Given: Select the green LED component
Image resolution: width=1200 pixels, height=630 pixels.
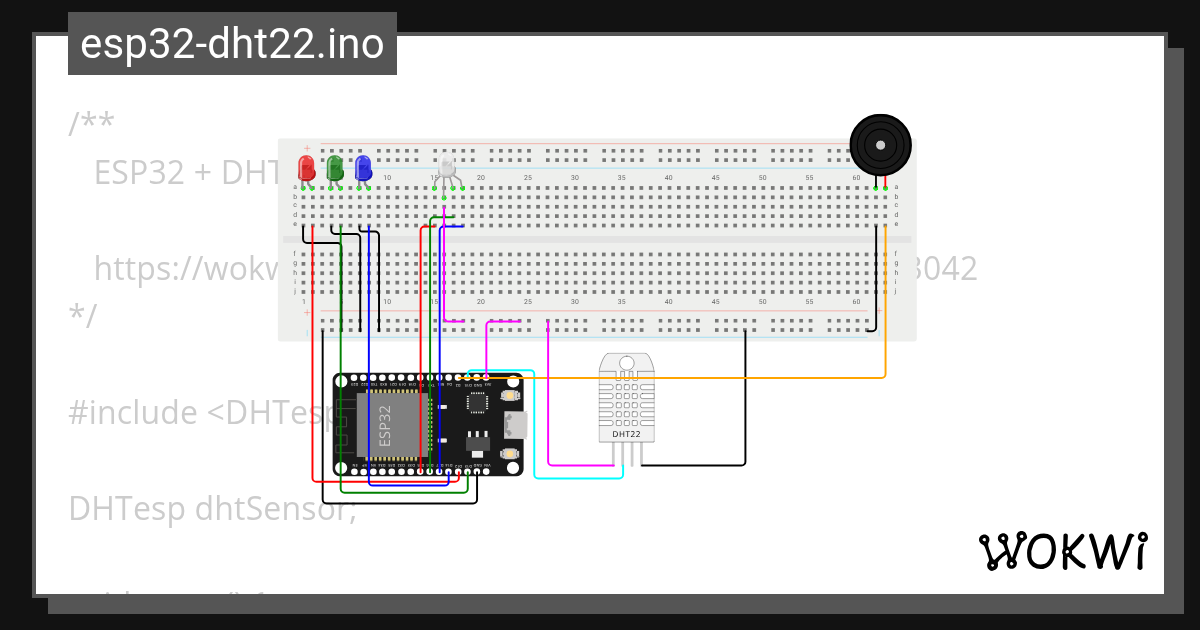Looking at the screenshot, I should click(335, 167).
